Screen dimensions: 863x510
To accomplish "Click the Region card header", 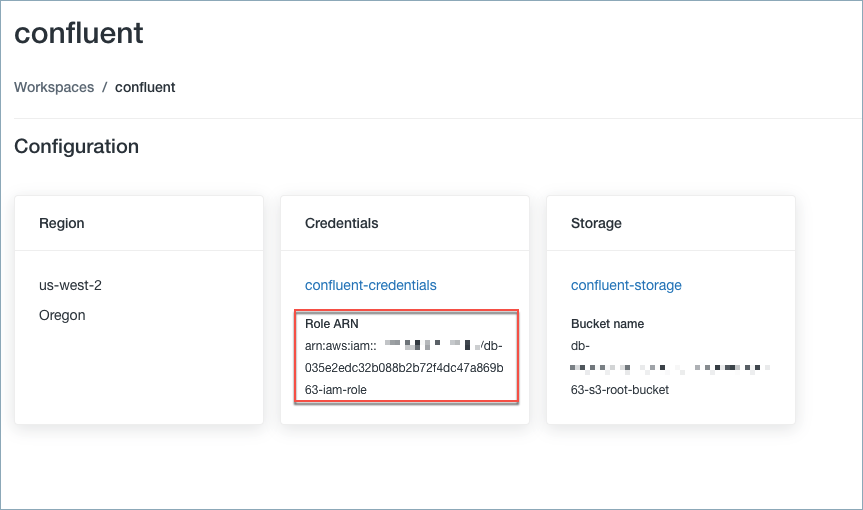I will (x=61, y=223).
